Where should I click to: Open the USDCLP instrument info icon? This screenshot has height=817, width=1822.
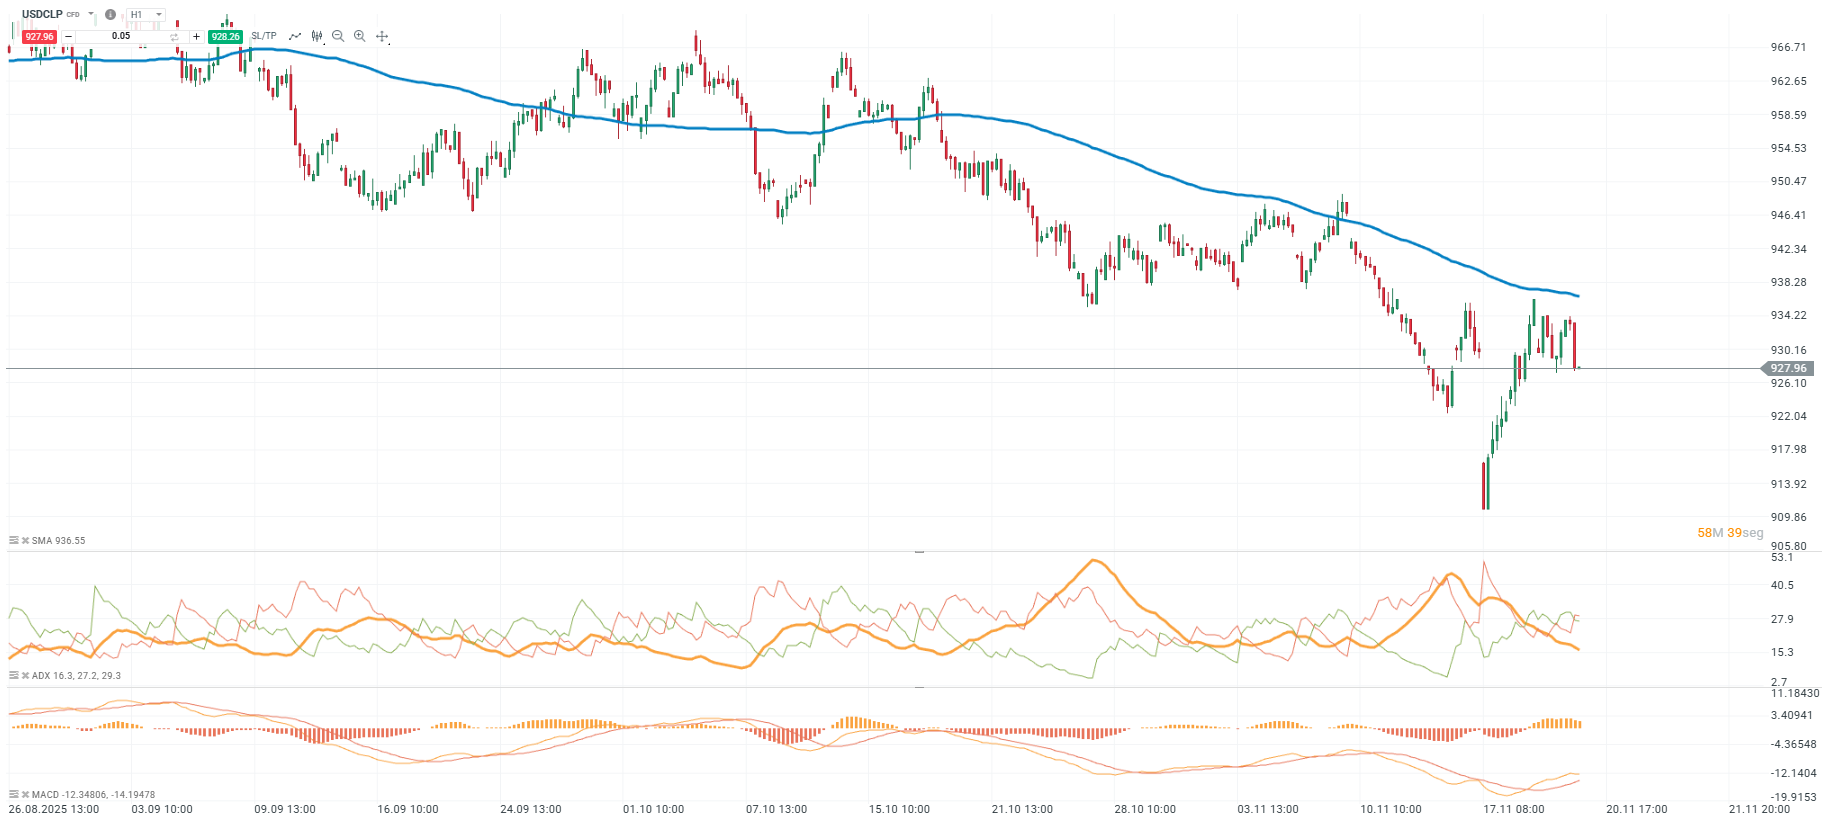tap(110, 15)
